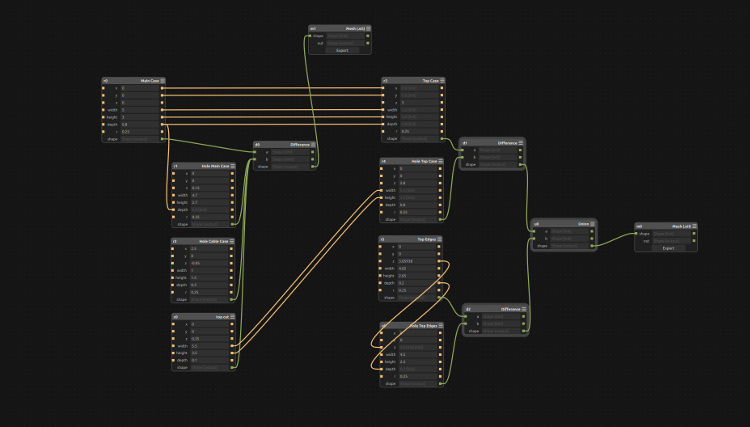Edit the width field of Top Edges
The height and width of the screenshot is (427, 750).
(x=417, y=268)
